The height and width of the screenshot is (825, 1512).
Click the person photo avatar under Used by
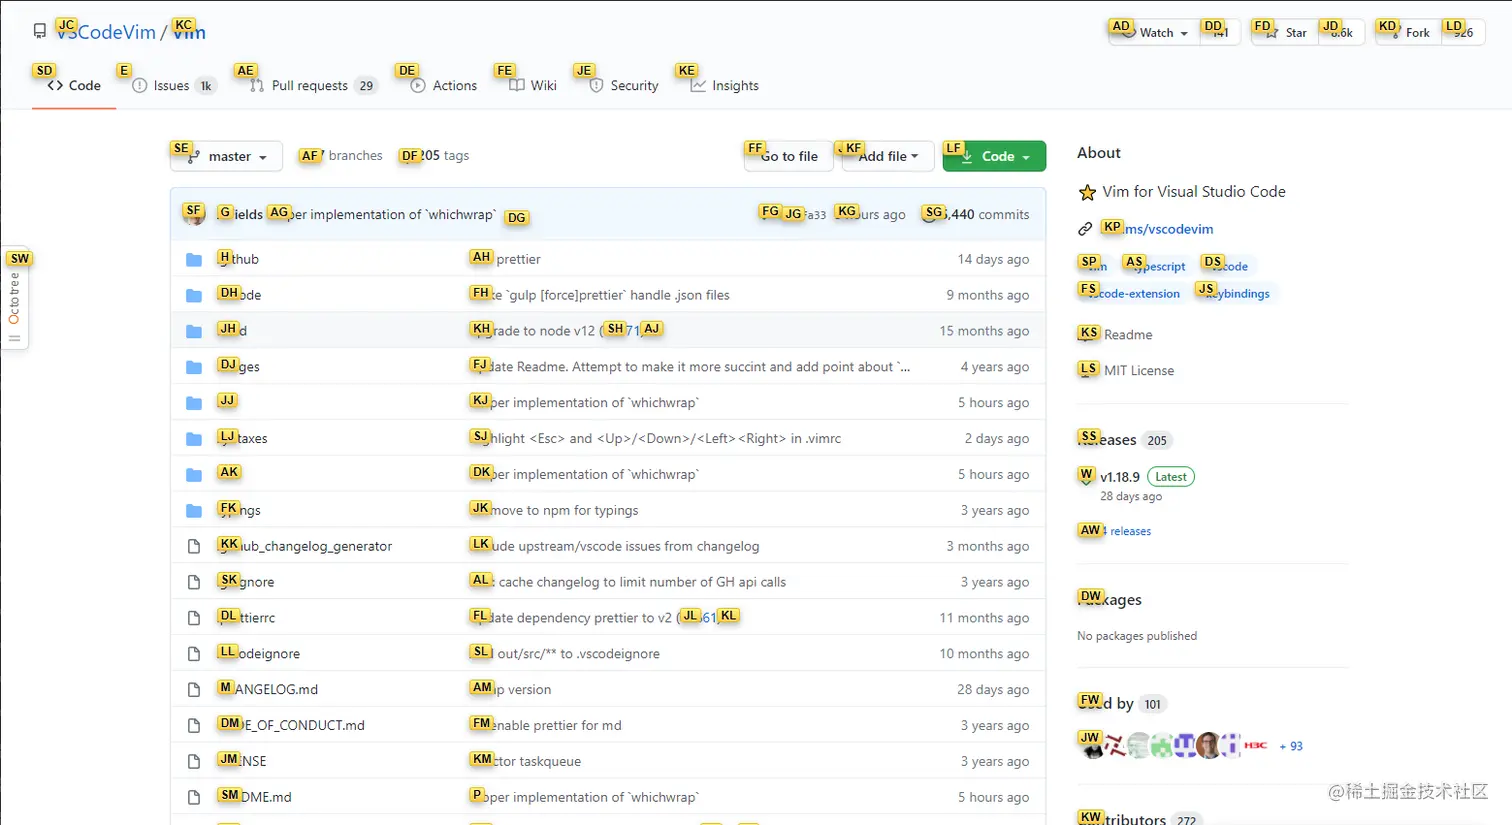[x=1209, y=746]
